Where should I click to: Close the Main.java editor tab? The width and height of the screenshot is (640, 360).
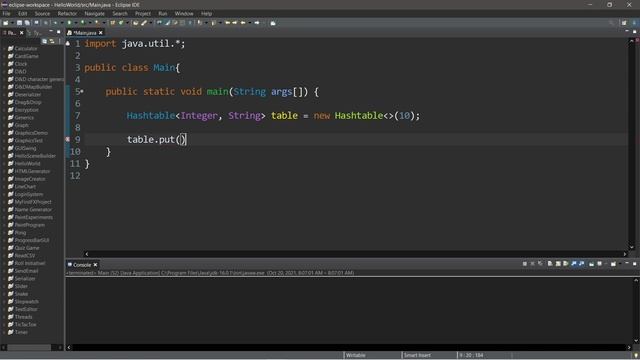click(100, 33)
